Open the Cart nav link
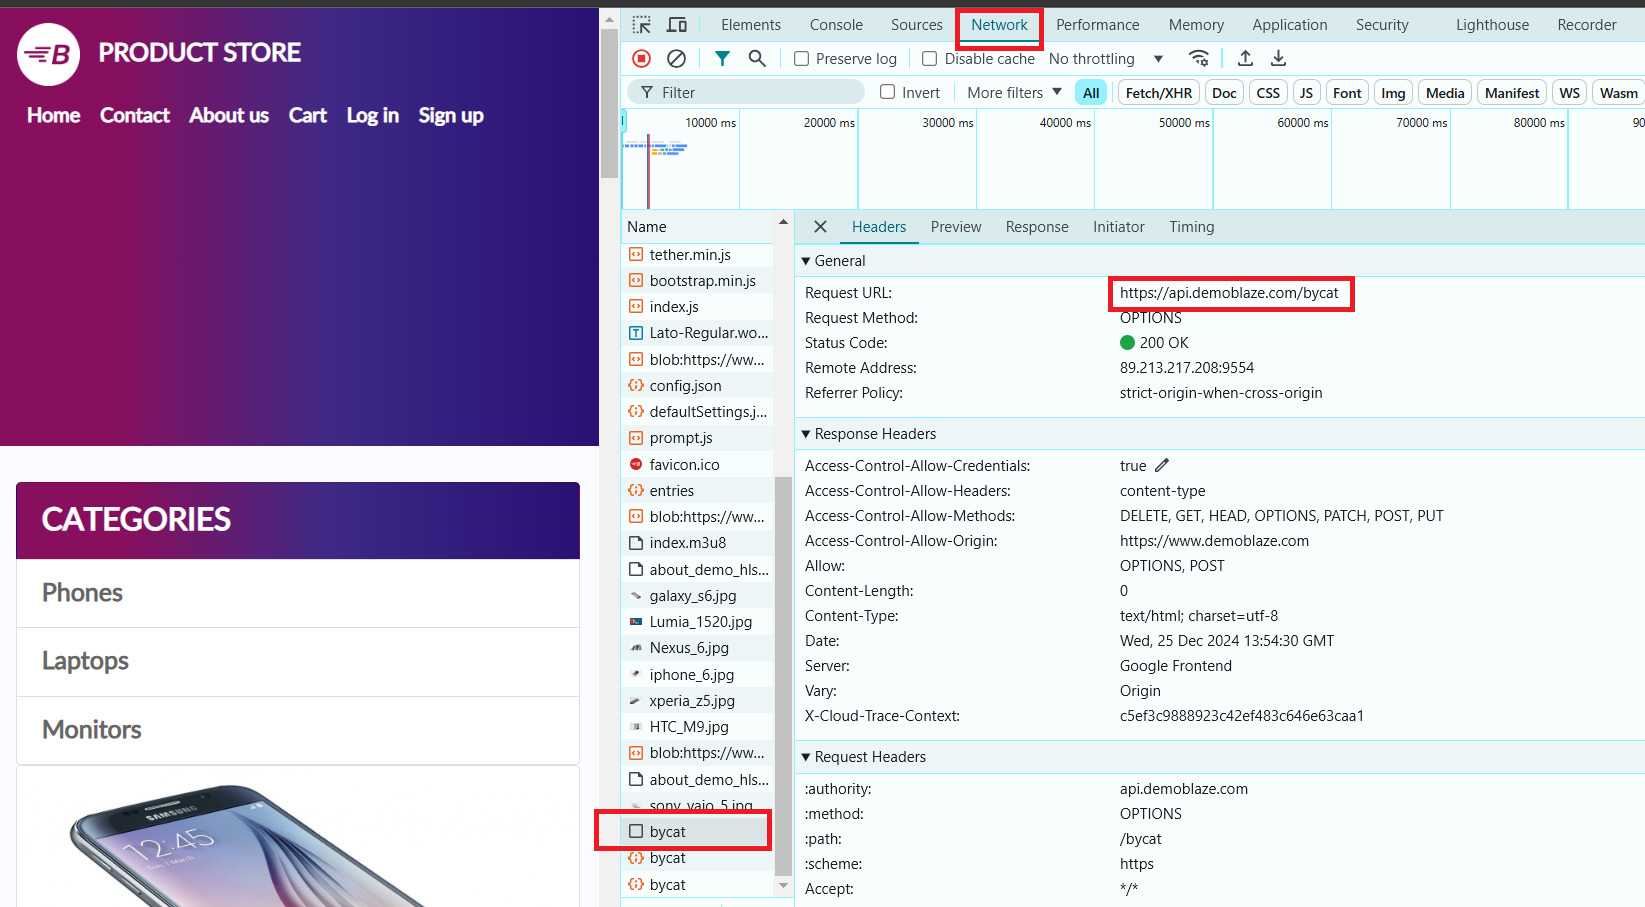1645x907 pixels. point(308,116)
